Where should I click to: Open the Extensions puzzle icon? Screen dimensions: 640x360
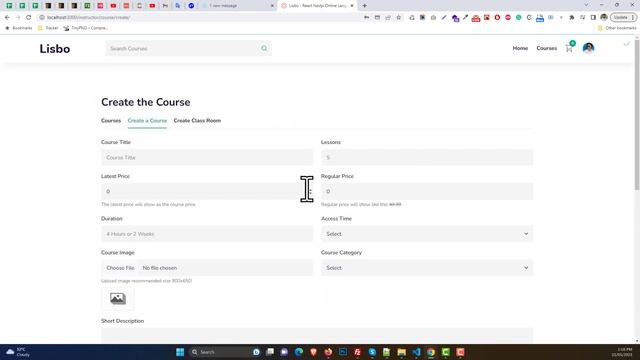tap(571, 18)
